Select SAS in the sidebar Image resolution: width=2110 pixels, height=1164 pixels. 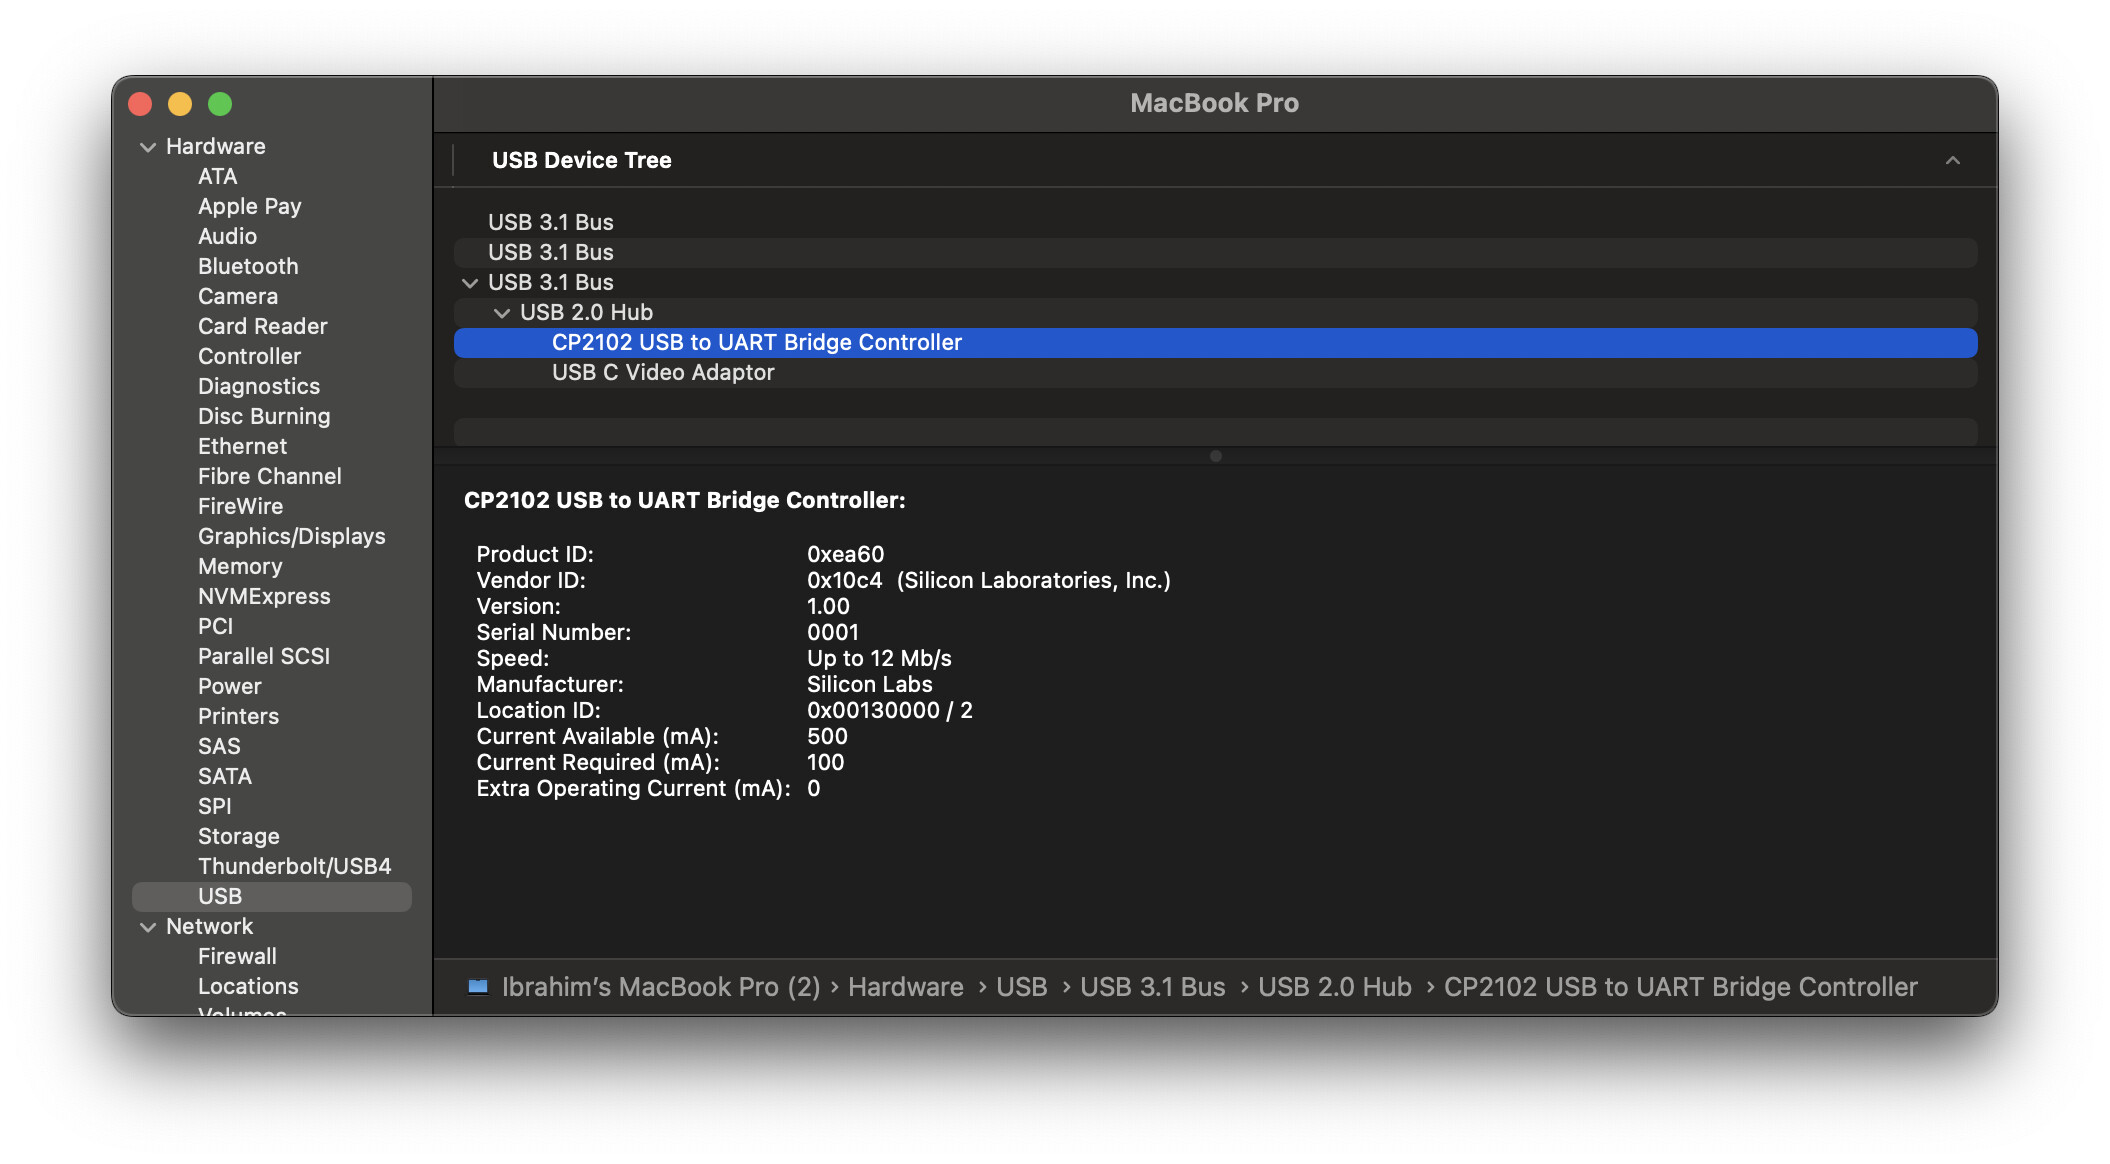pyautogui.click(x=219, y=746)
